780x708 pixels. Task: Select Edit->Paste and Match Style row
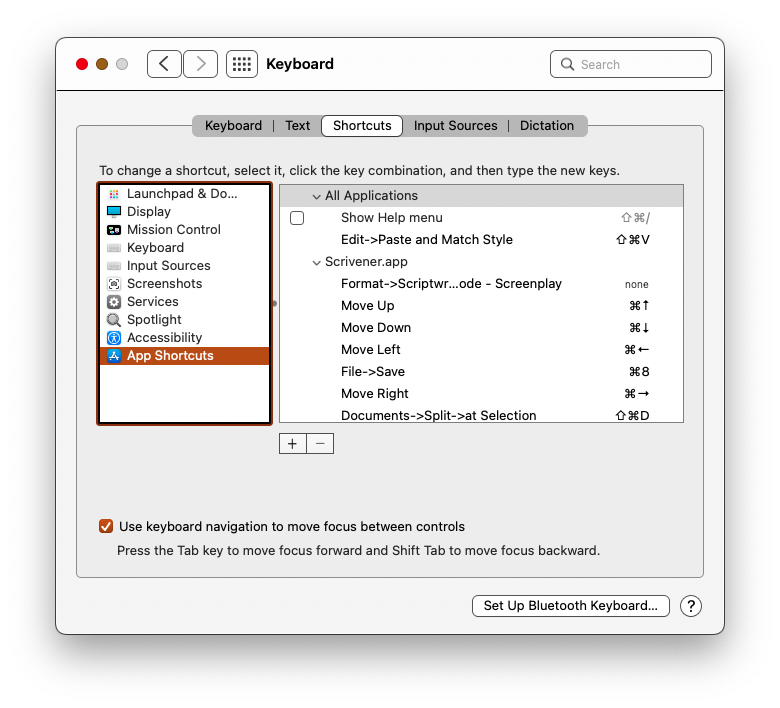click(482, 240)
